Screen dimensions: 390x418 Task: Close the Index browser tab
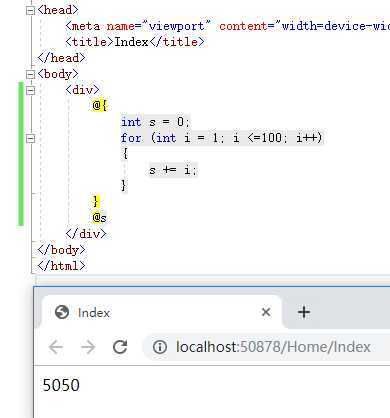coord(266,312)
